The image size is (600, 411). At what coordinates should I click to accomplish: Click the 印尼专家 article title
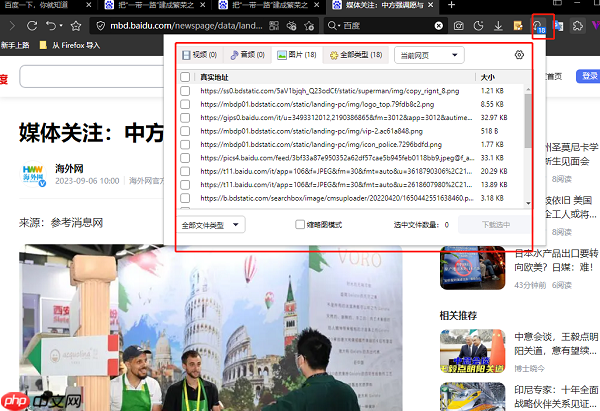(556, 397)
